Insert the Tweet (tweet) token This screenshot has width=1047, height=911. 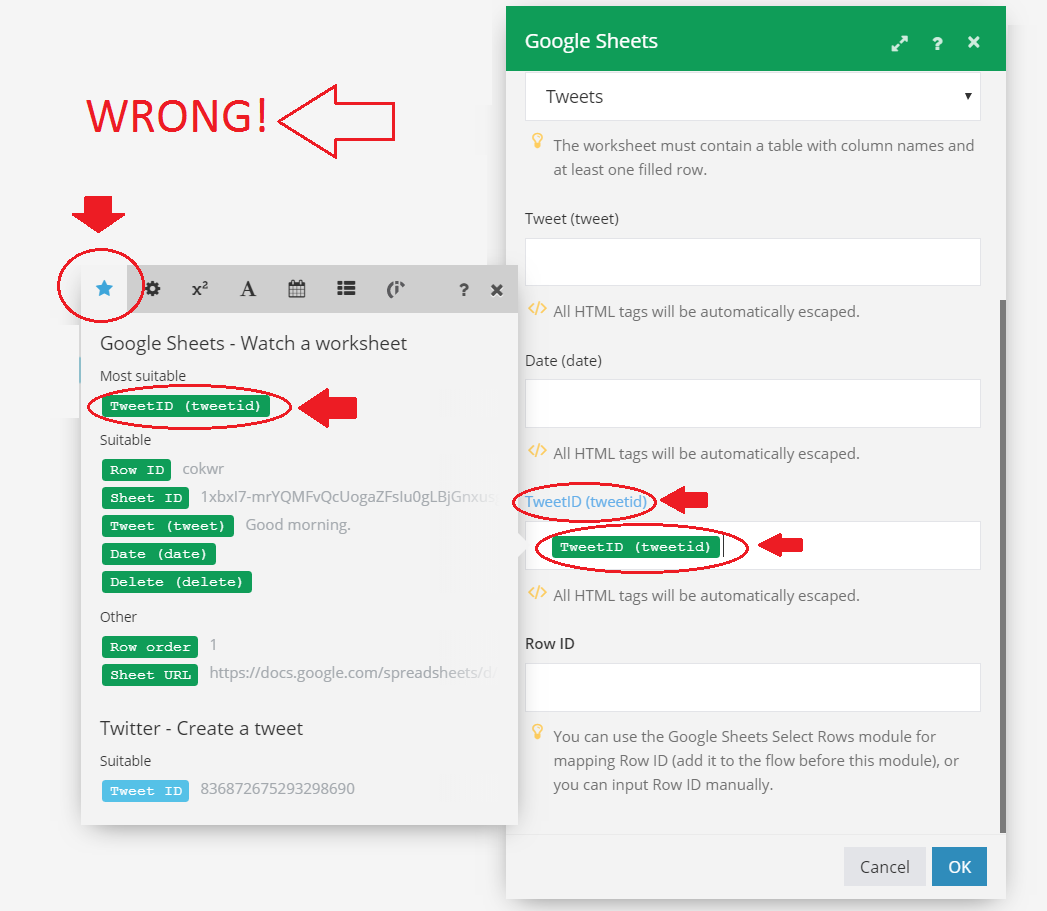168,526
